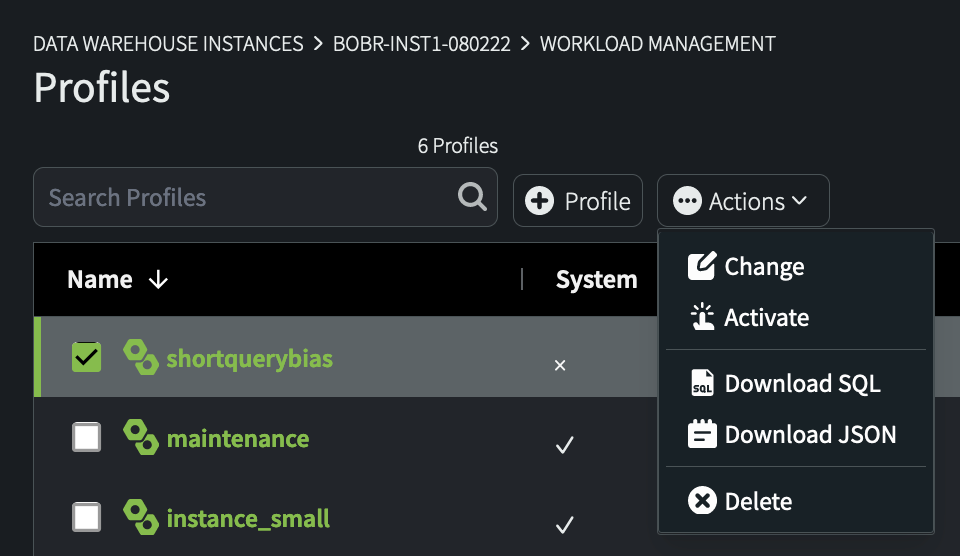Image resolution: width=960 pixels, height=556 pixels.
Task: Check the maintenance profile checkbox
Action: point(87,437)
